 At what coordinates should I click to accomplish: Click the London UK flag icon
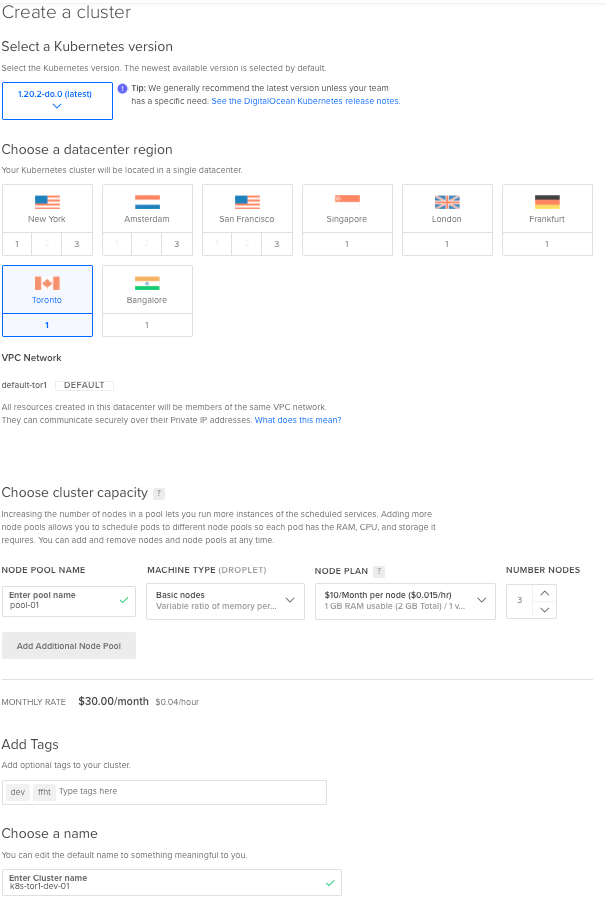pyautogui.click(x=447, y=201)
